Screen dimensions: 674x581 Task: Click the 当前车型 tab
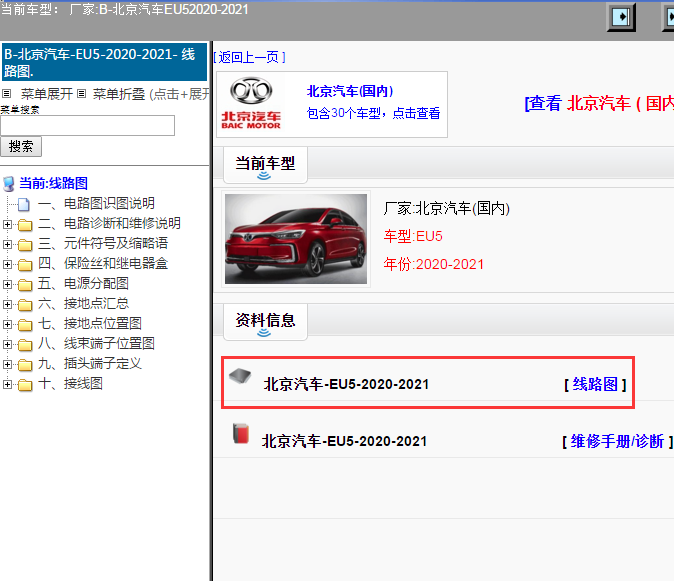[265, 165]
